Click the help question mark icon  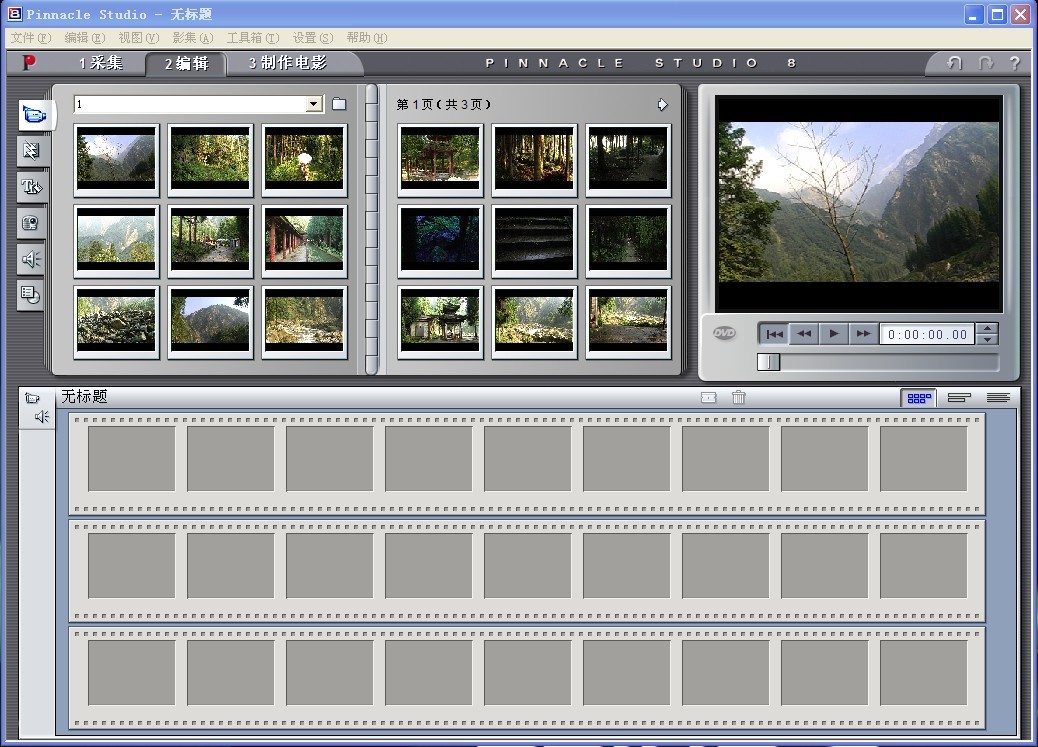tap(1014, 63)
